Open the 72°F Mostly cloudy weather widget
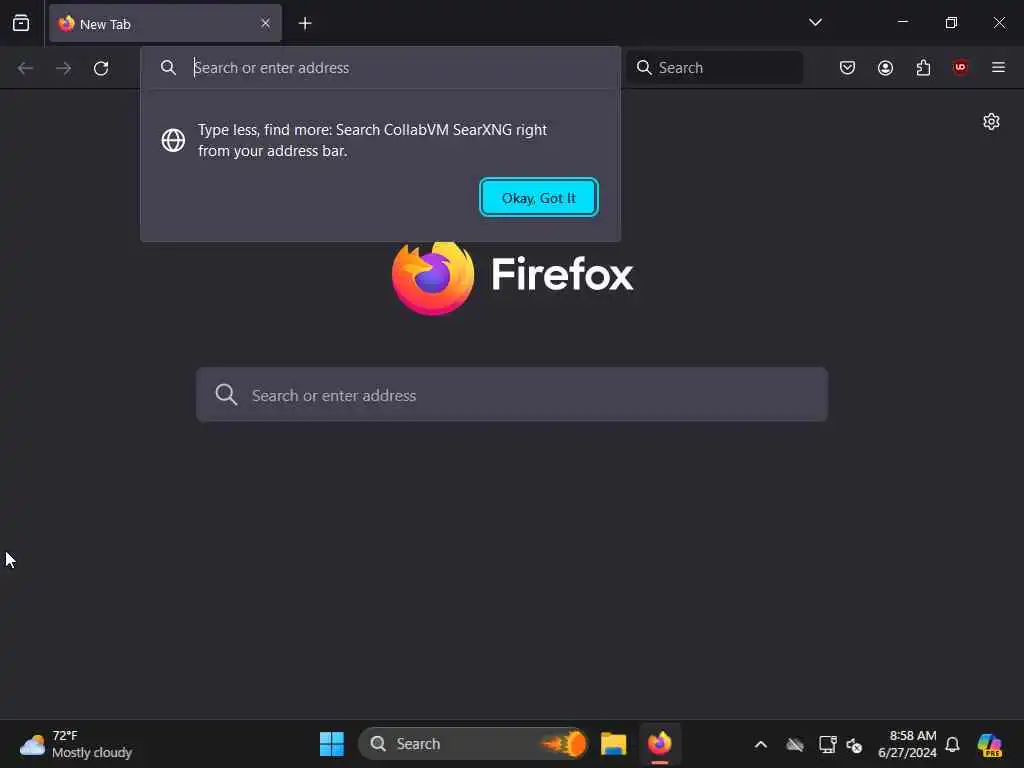This screenshot has height=768, width=1024. 76,744
